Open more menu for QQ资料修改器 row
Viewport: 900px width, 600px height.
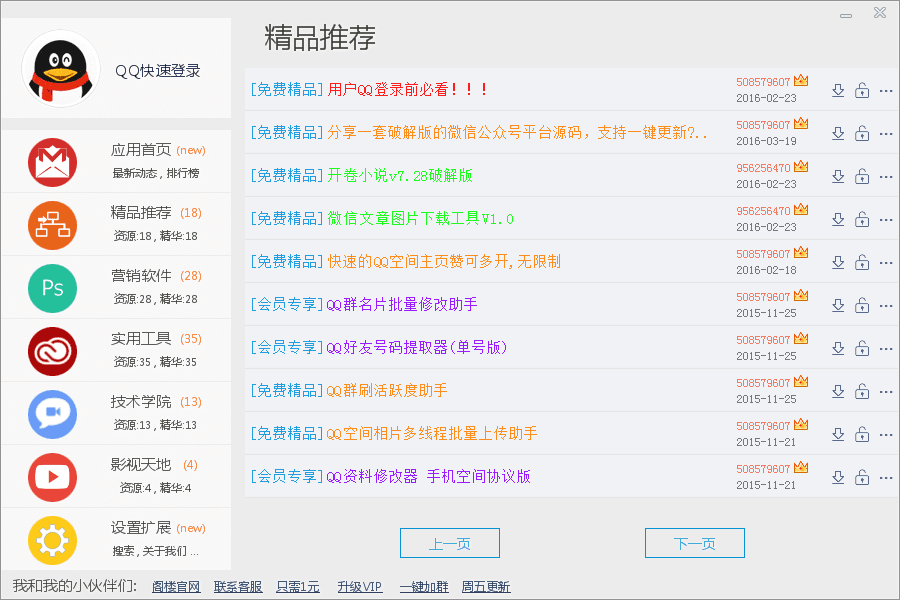pyautogui.click(x=885, y=477)
